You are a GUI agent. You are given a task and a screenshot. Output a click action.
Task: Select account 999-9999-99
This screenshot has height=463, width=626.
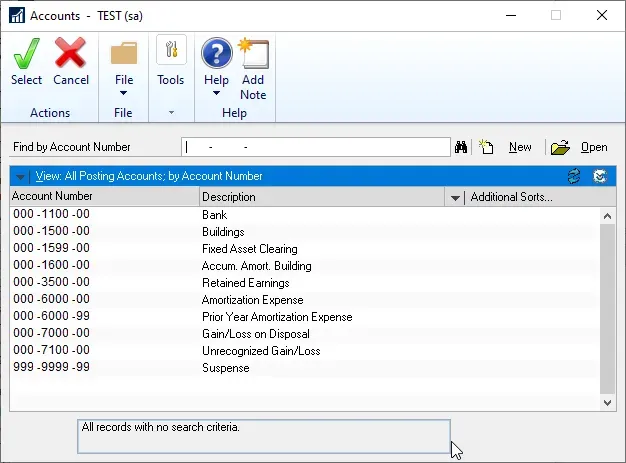(51, 367)
